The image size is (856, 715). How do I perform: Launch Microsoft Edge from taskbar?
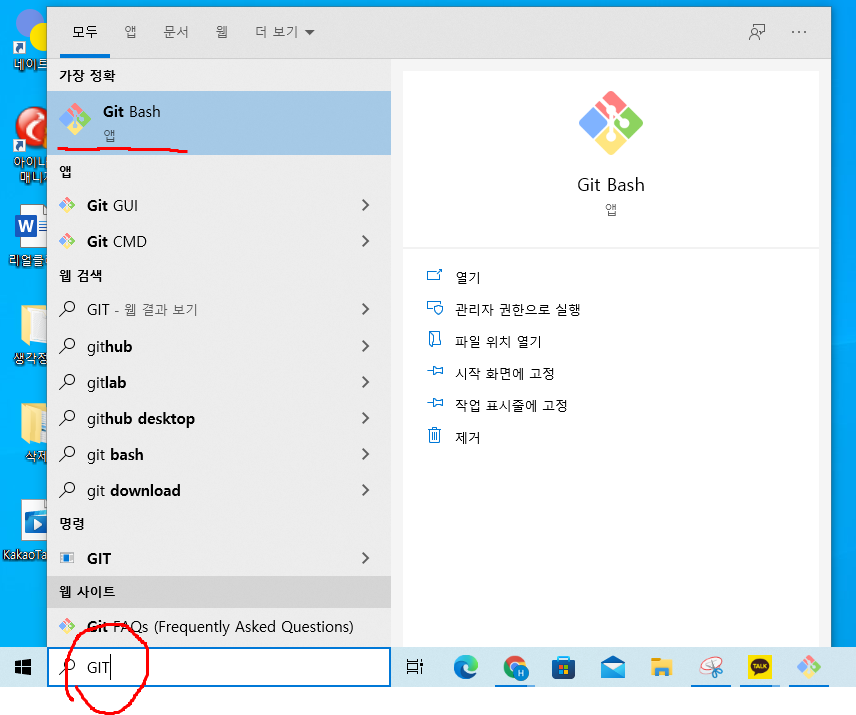coord(466,666)
